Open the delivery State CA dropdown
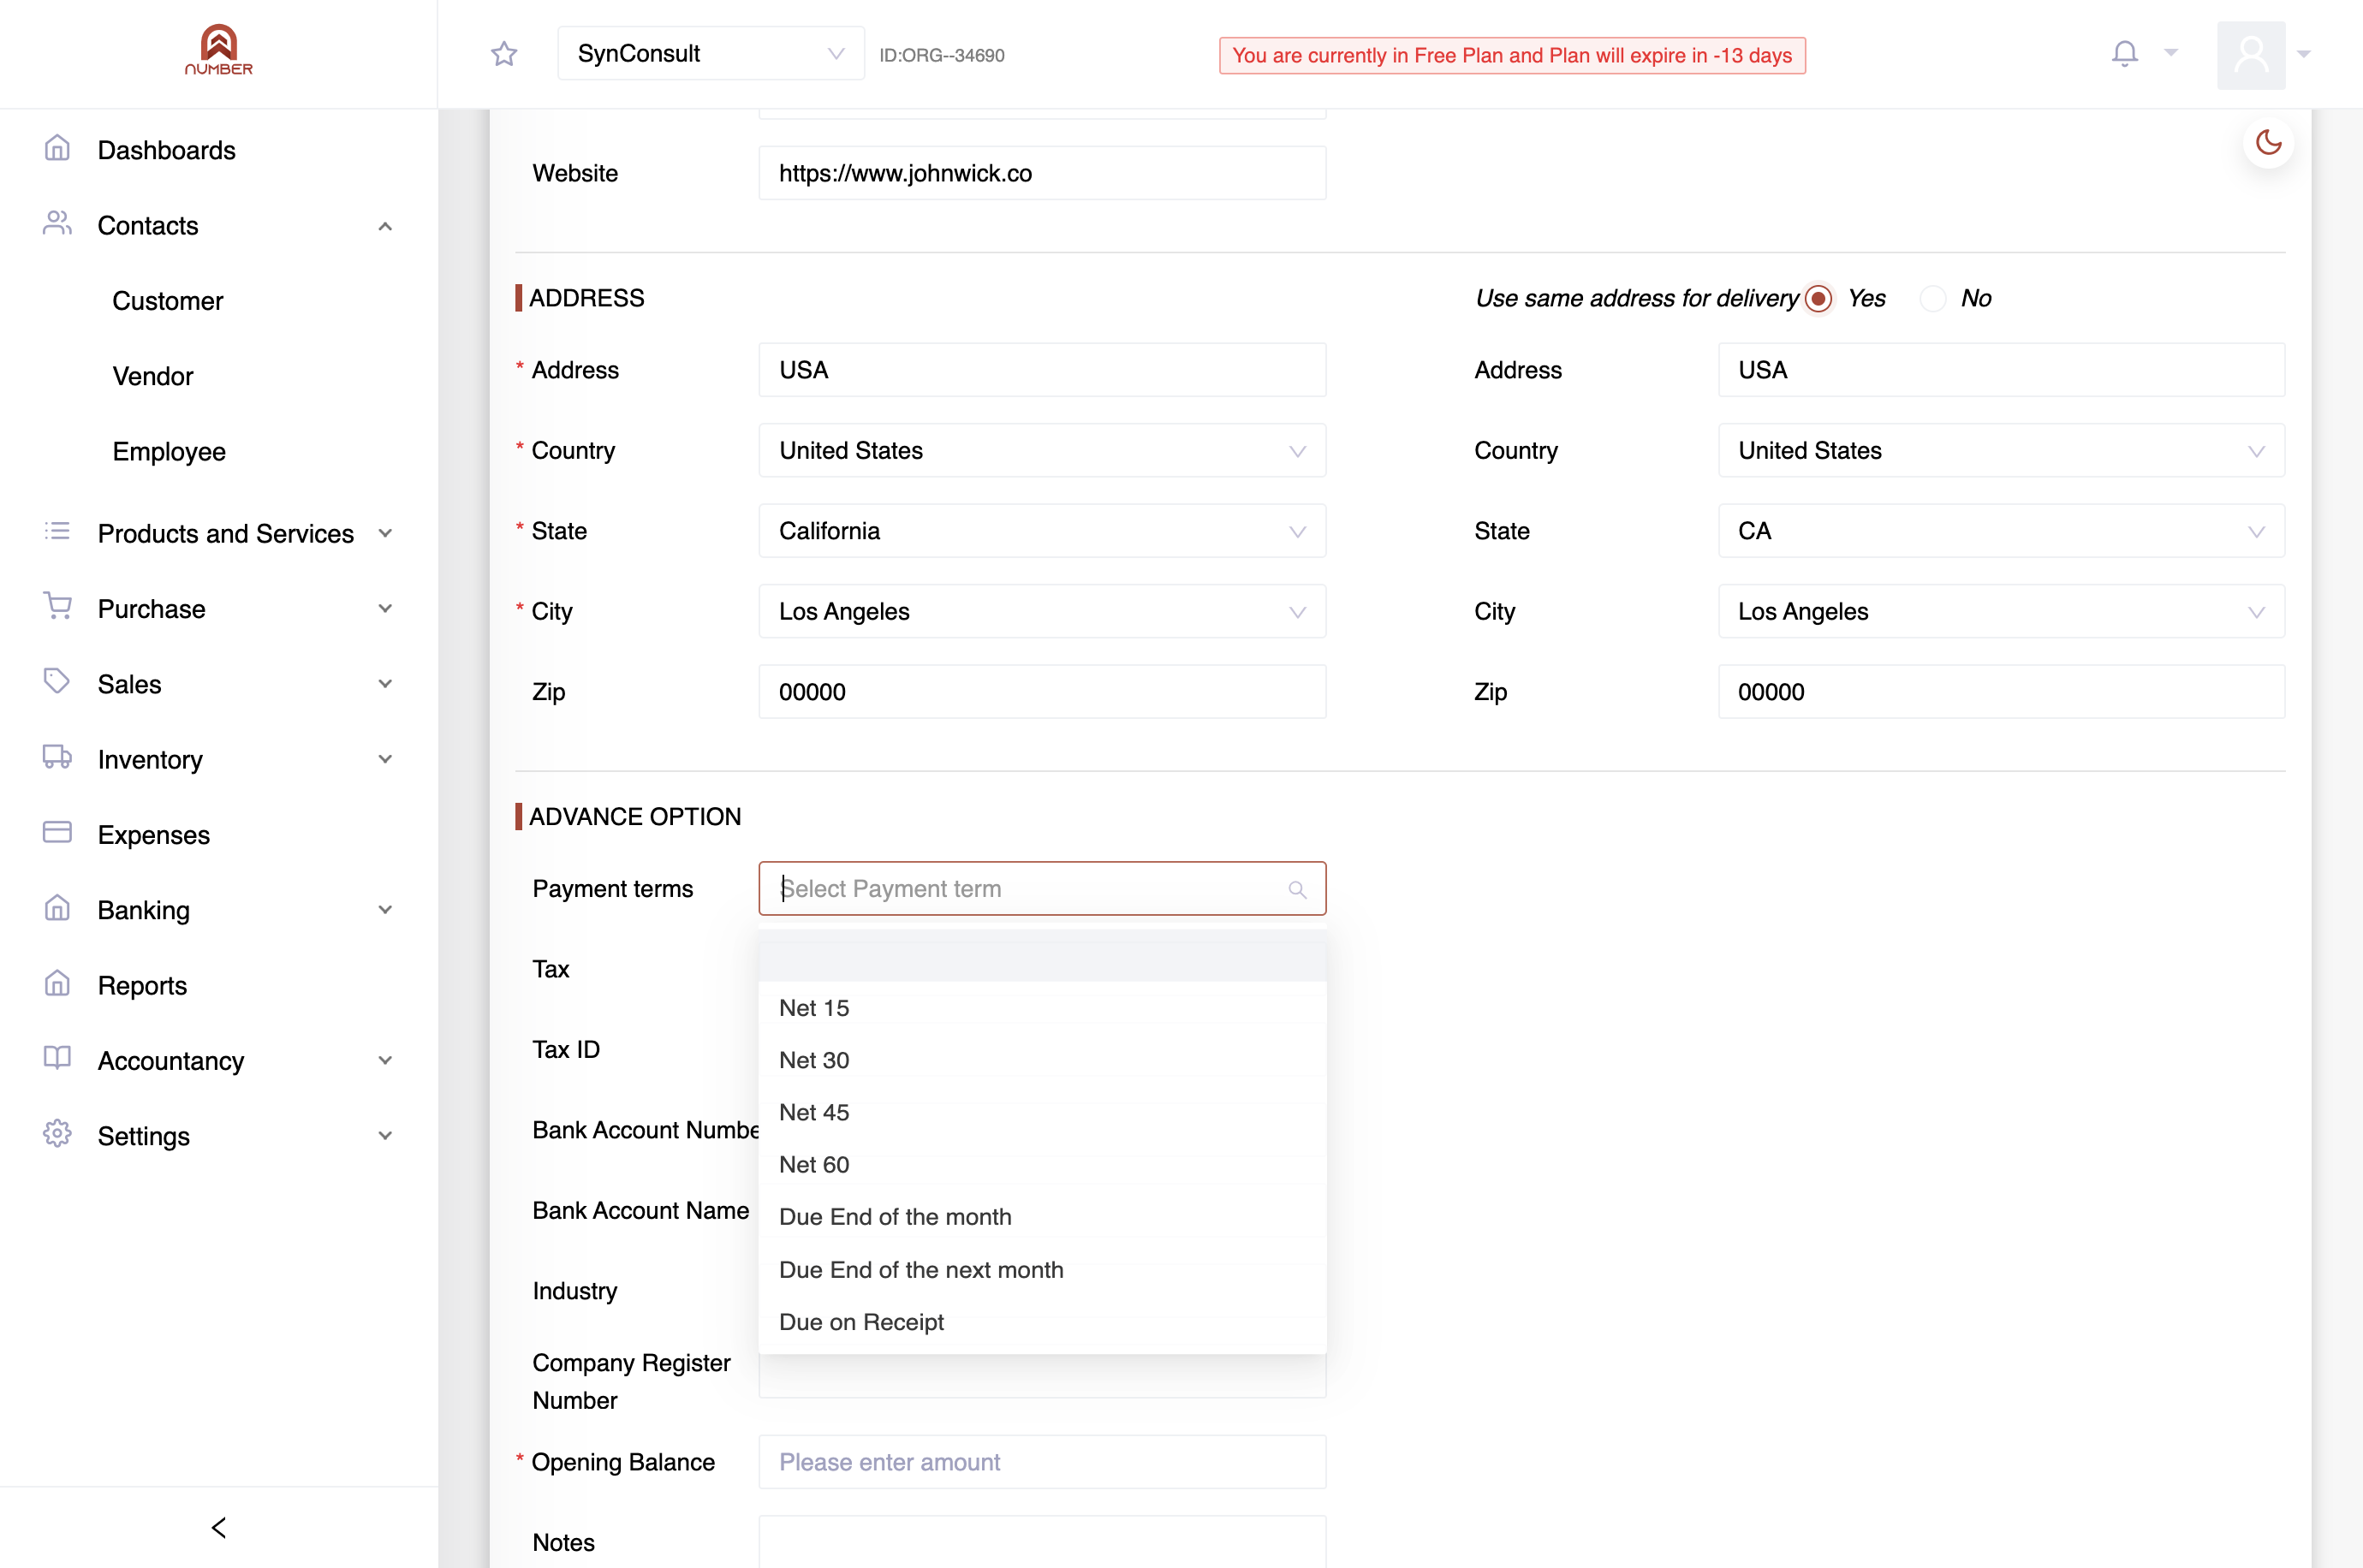This screenshot has height=1568, width=2363. (2001, 531)
